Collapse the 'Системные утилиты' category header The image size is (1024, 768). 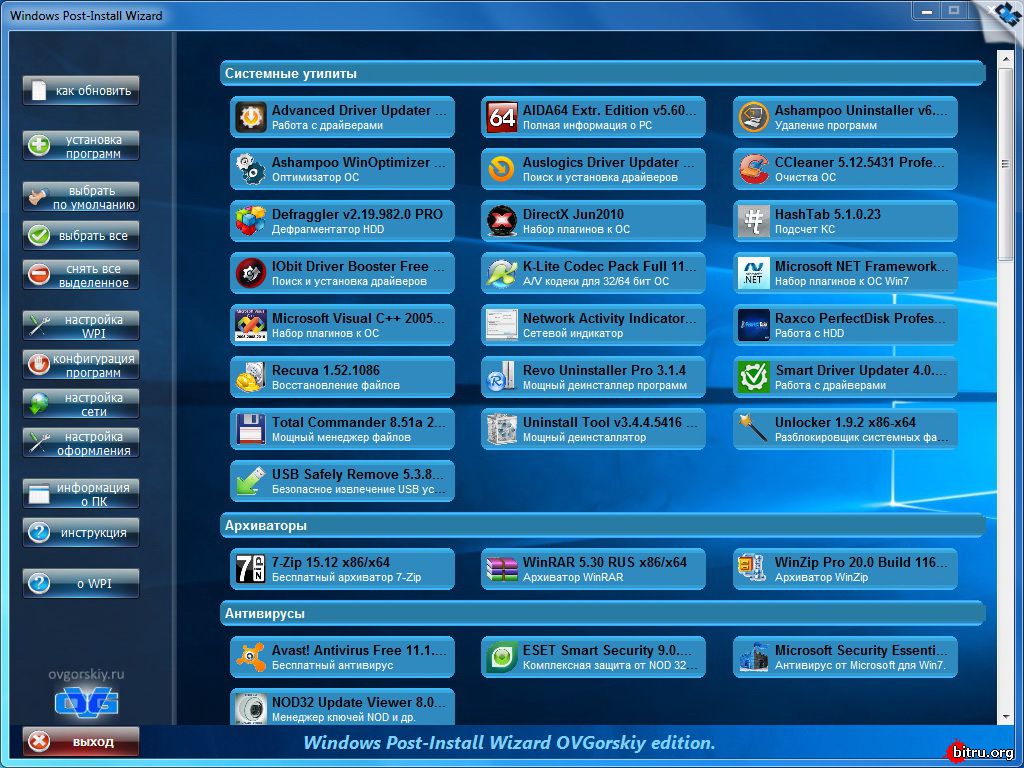coord(602,73)
